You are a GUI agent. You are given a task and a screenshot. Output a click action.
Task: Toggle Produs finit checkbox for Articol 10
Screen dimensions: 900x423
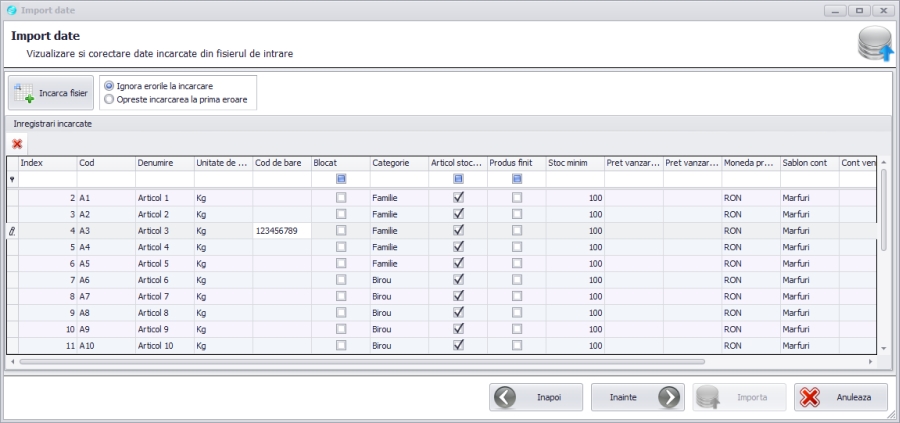[517, 345]
